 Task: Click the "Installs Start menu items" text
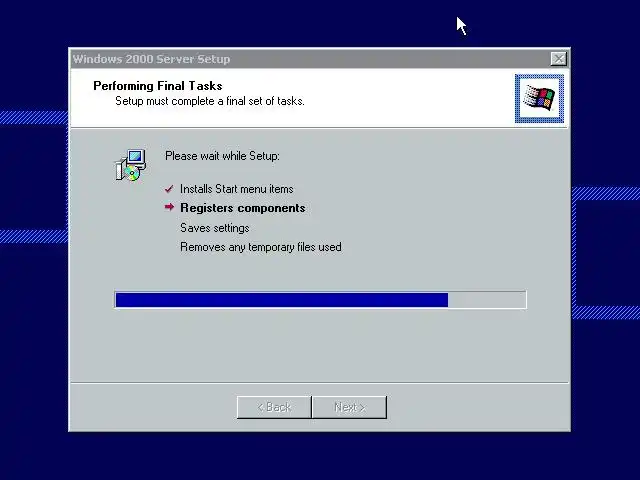(x=237, y=189)
